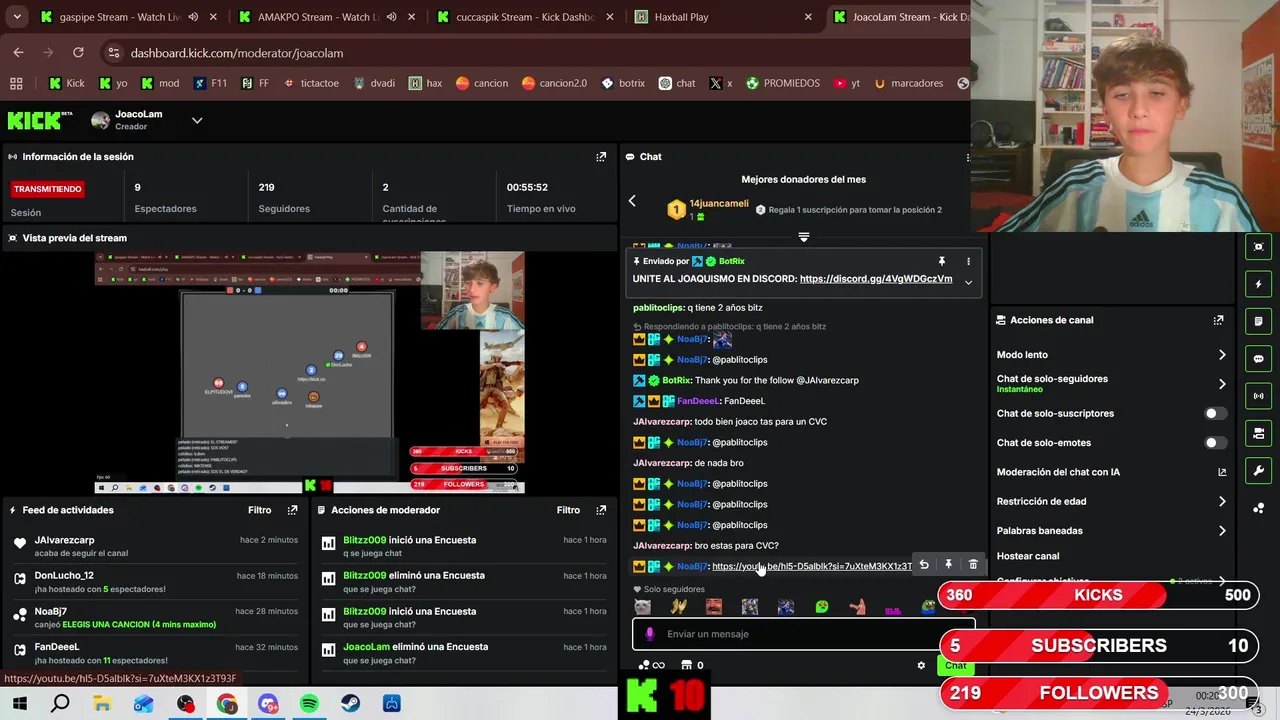The image size is (1280, 720).
Task: Collapse the top donors leaderboard handle
Action: point(803,238)
